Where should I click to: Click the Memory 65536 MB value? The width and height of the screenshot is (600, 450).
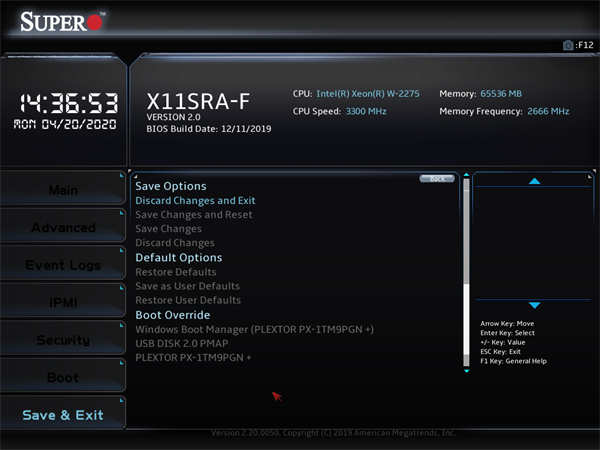click(501, 94)
